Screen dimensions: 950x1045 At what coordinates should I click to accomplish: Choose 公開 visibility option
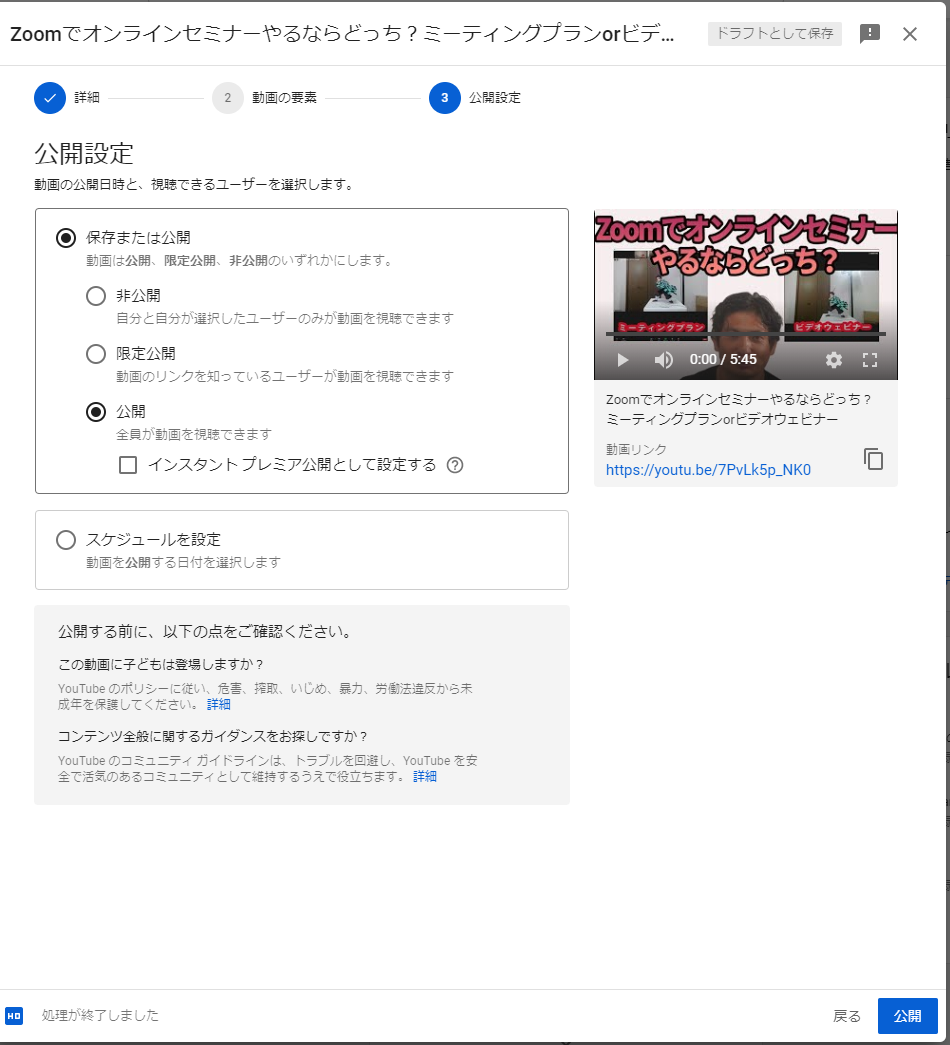click(96, 412)
